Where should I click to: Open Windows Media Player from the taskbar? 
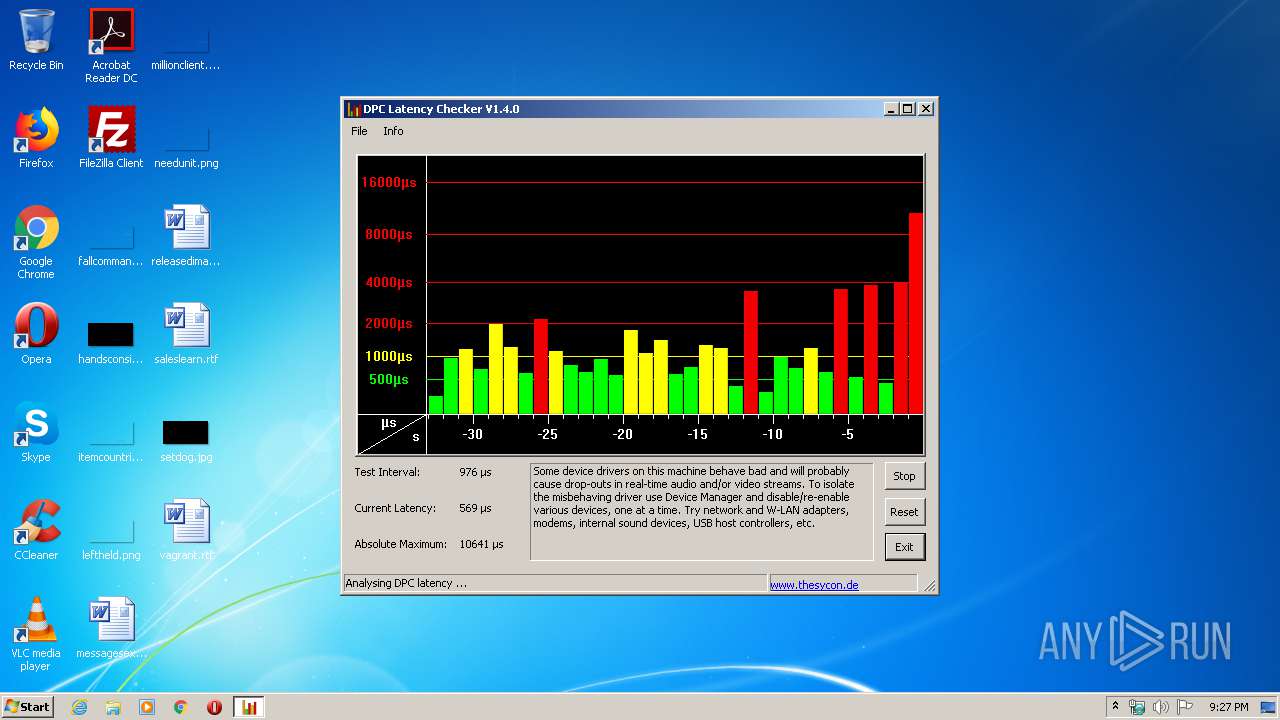147,707
